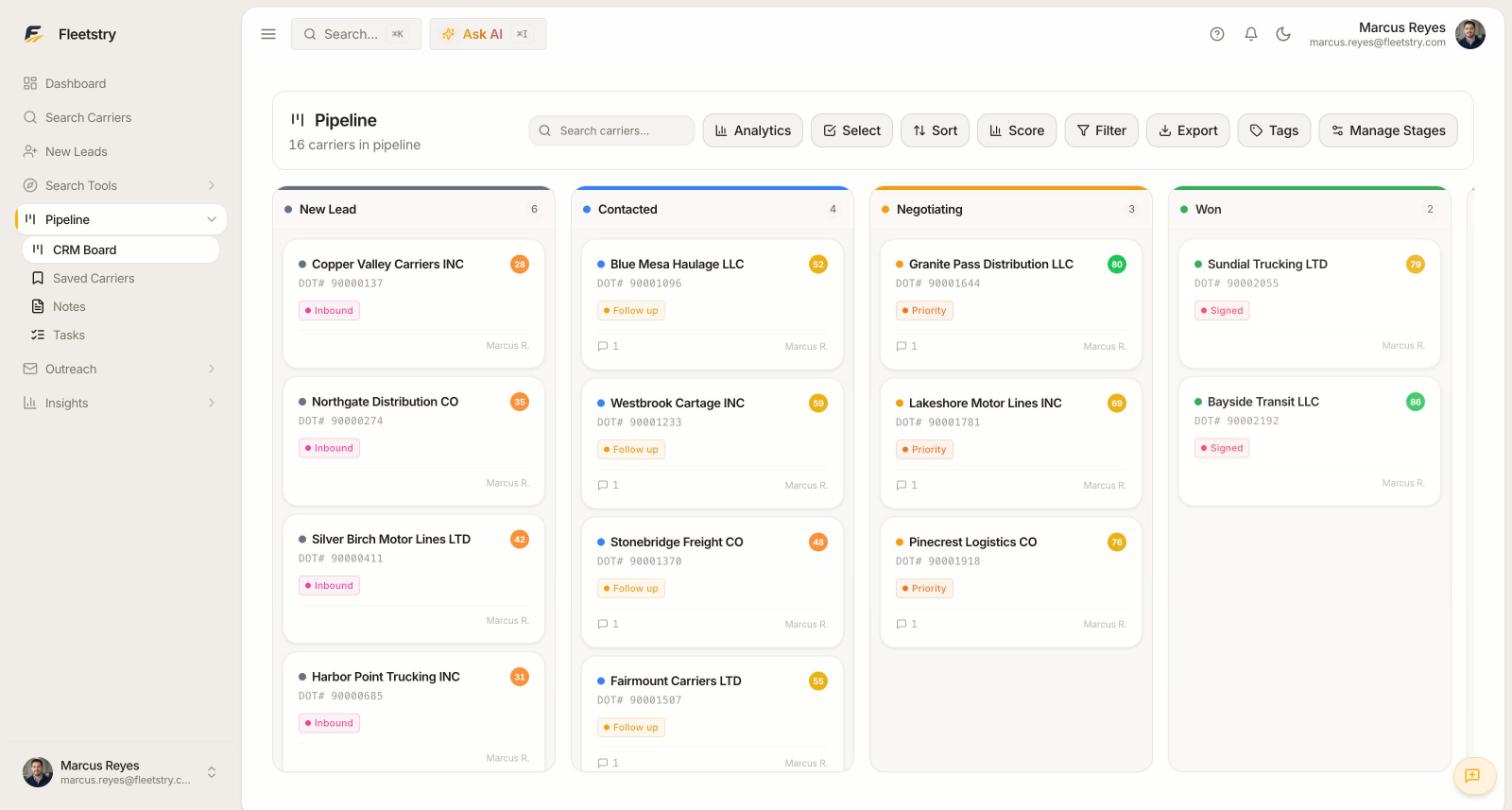Click score badge 42 on Silver Birch Motor Lines

tap(519, 539)
